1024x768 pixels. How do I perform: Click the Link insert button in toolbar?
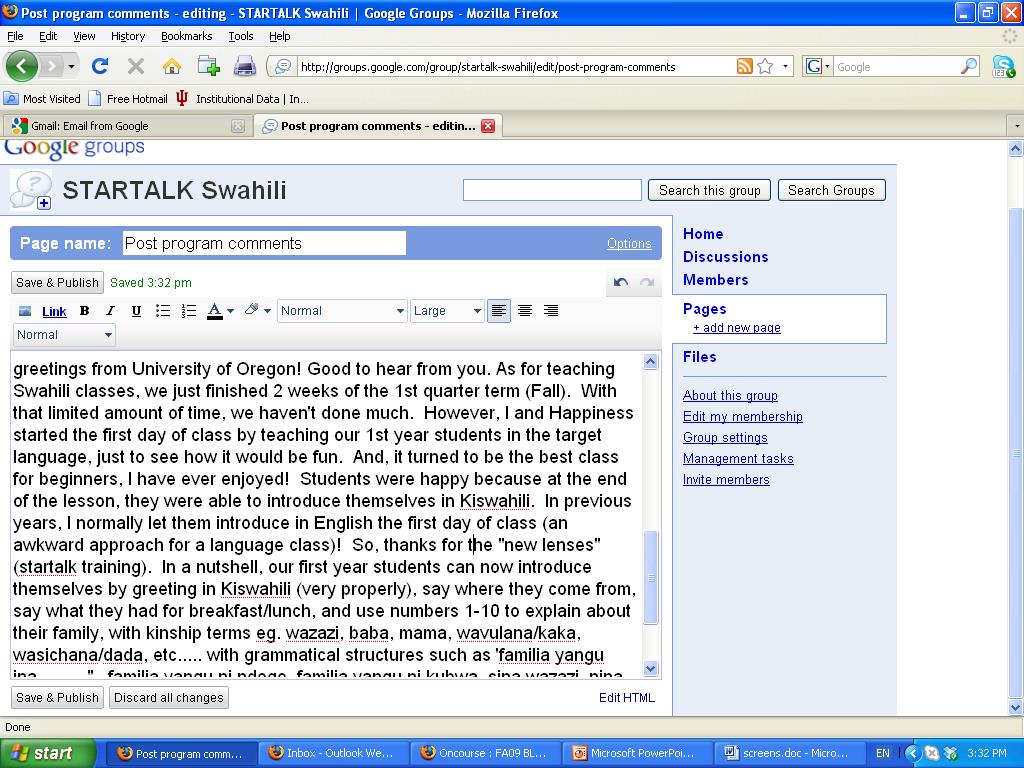[54, 312]
